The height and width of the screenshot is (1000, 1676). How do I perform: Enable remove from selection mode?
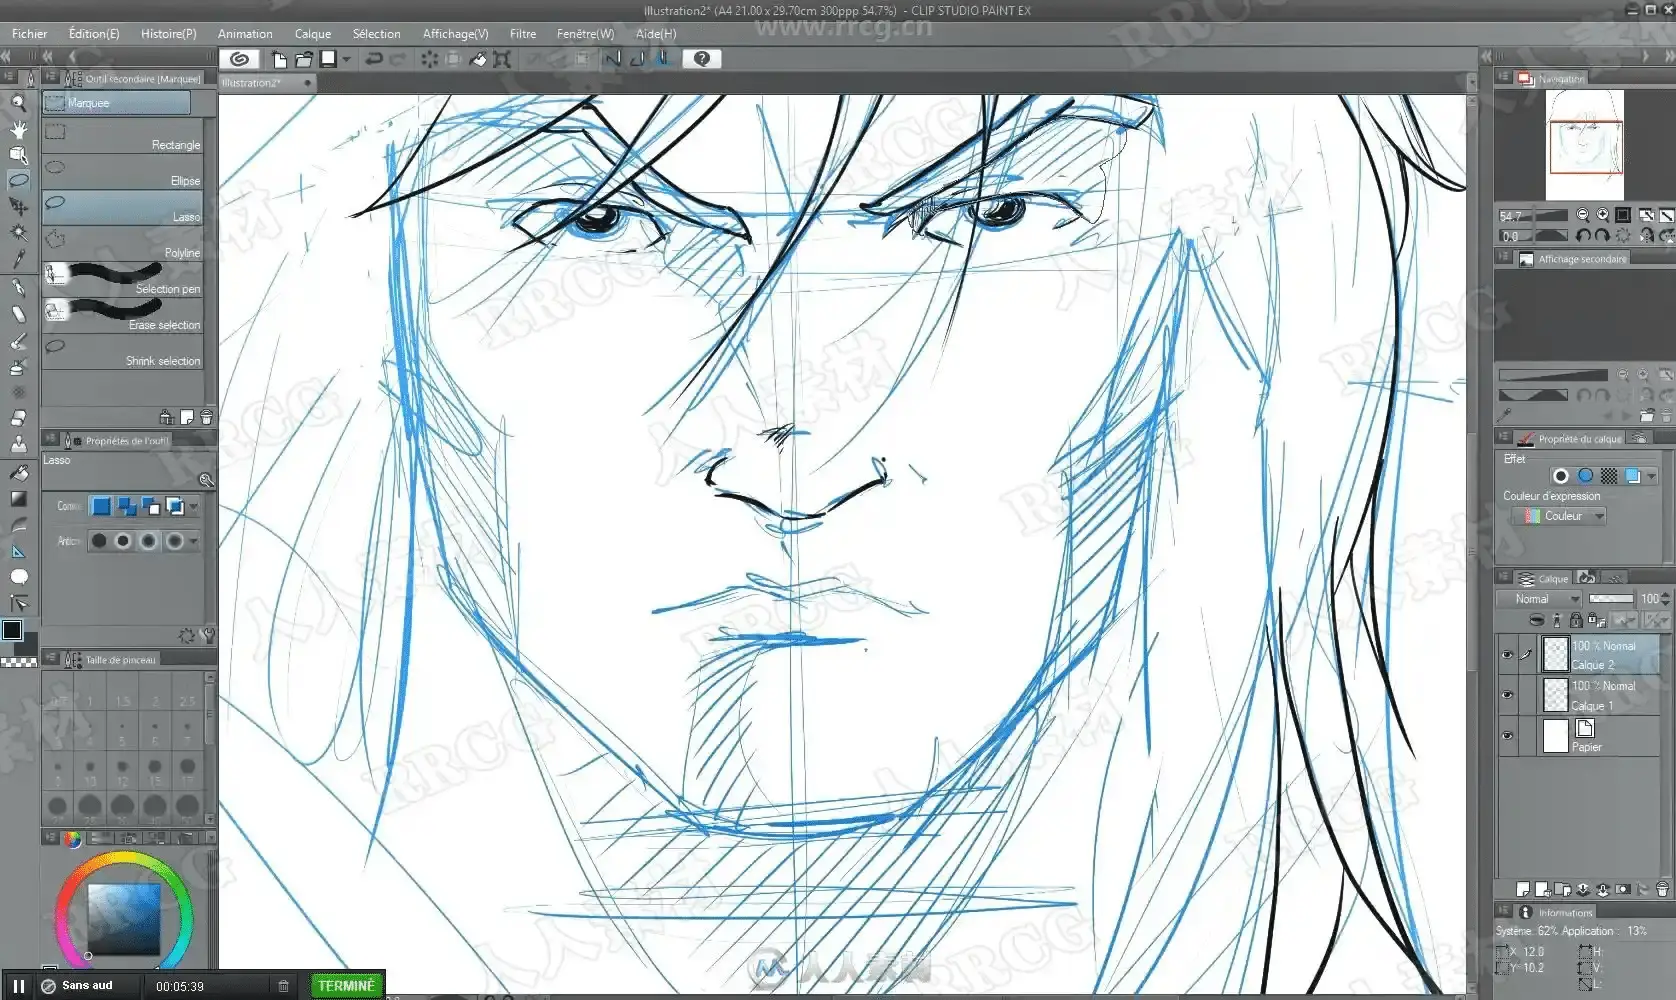(150, 506)
